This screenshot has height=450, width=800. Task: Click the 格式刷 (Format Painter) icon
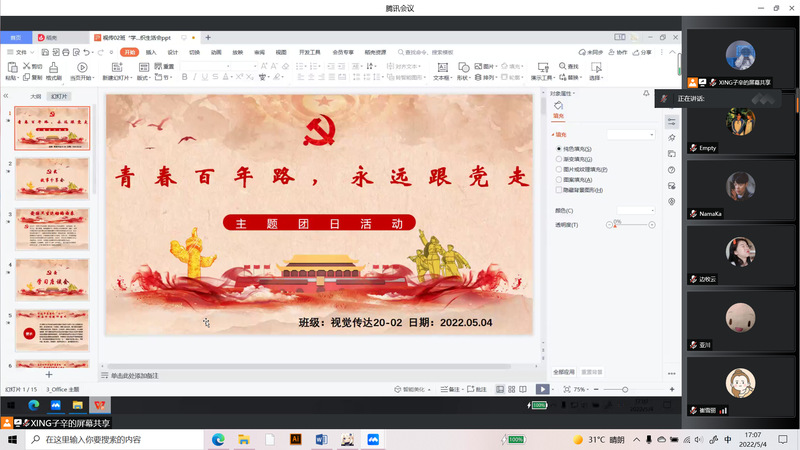pyautogui.click(x=52, y=68)
